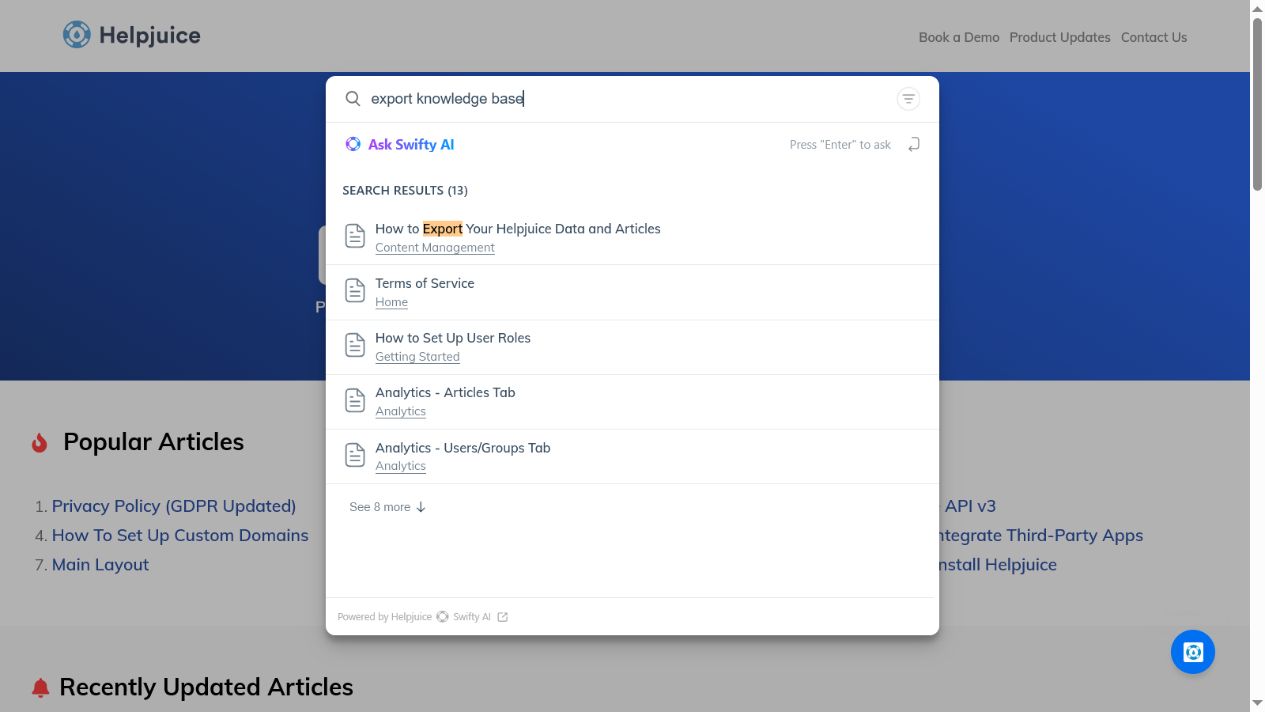This screenshot has width=1265, height=712.
Task: Click the small Swifty AI logo in footer
Action: click(442, 617)
